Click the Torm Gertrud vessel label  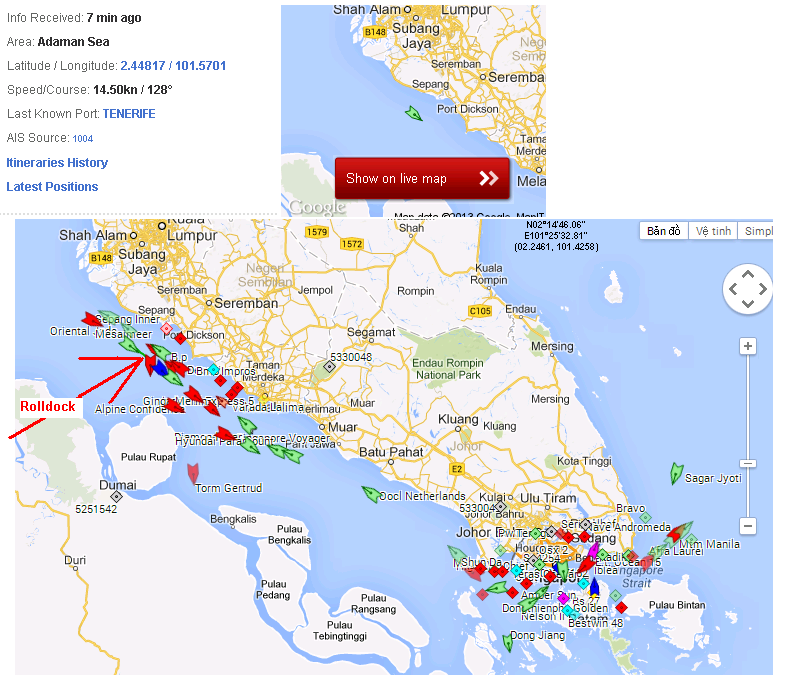pyautogui.click(x=229, y=488)
